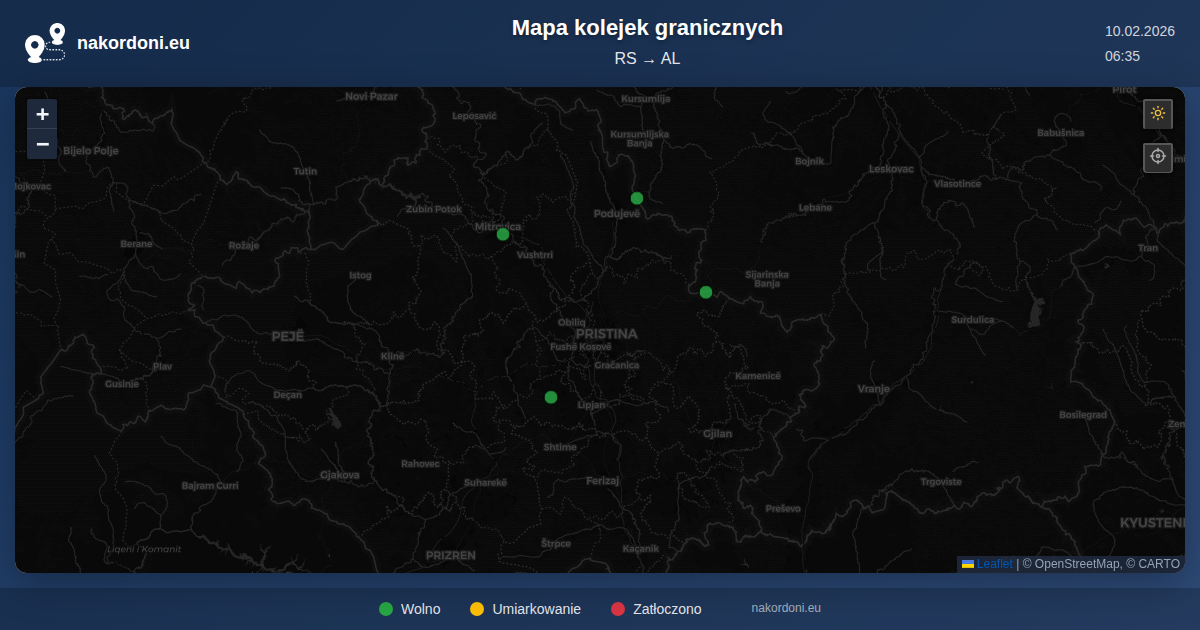Viewport: 1200px width, 630px height.
Task: Click the Mapa kolejek granicznych heading
Action: [647, 28]
